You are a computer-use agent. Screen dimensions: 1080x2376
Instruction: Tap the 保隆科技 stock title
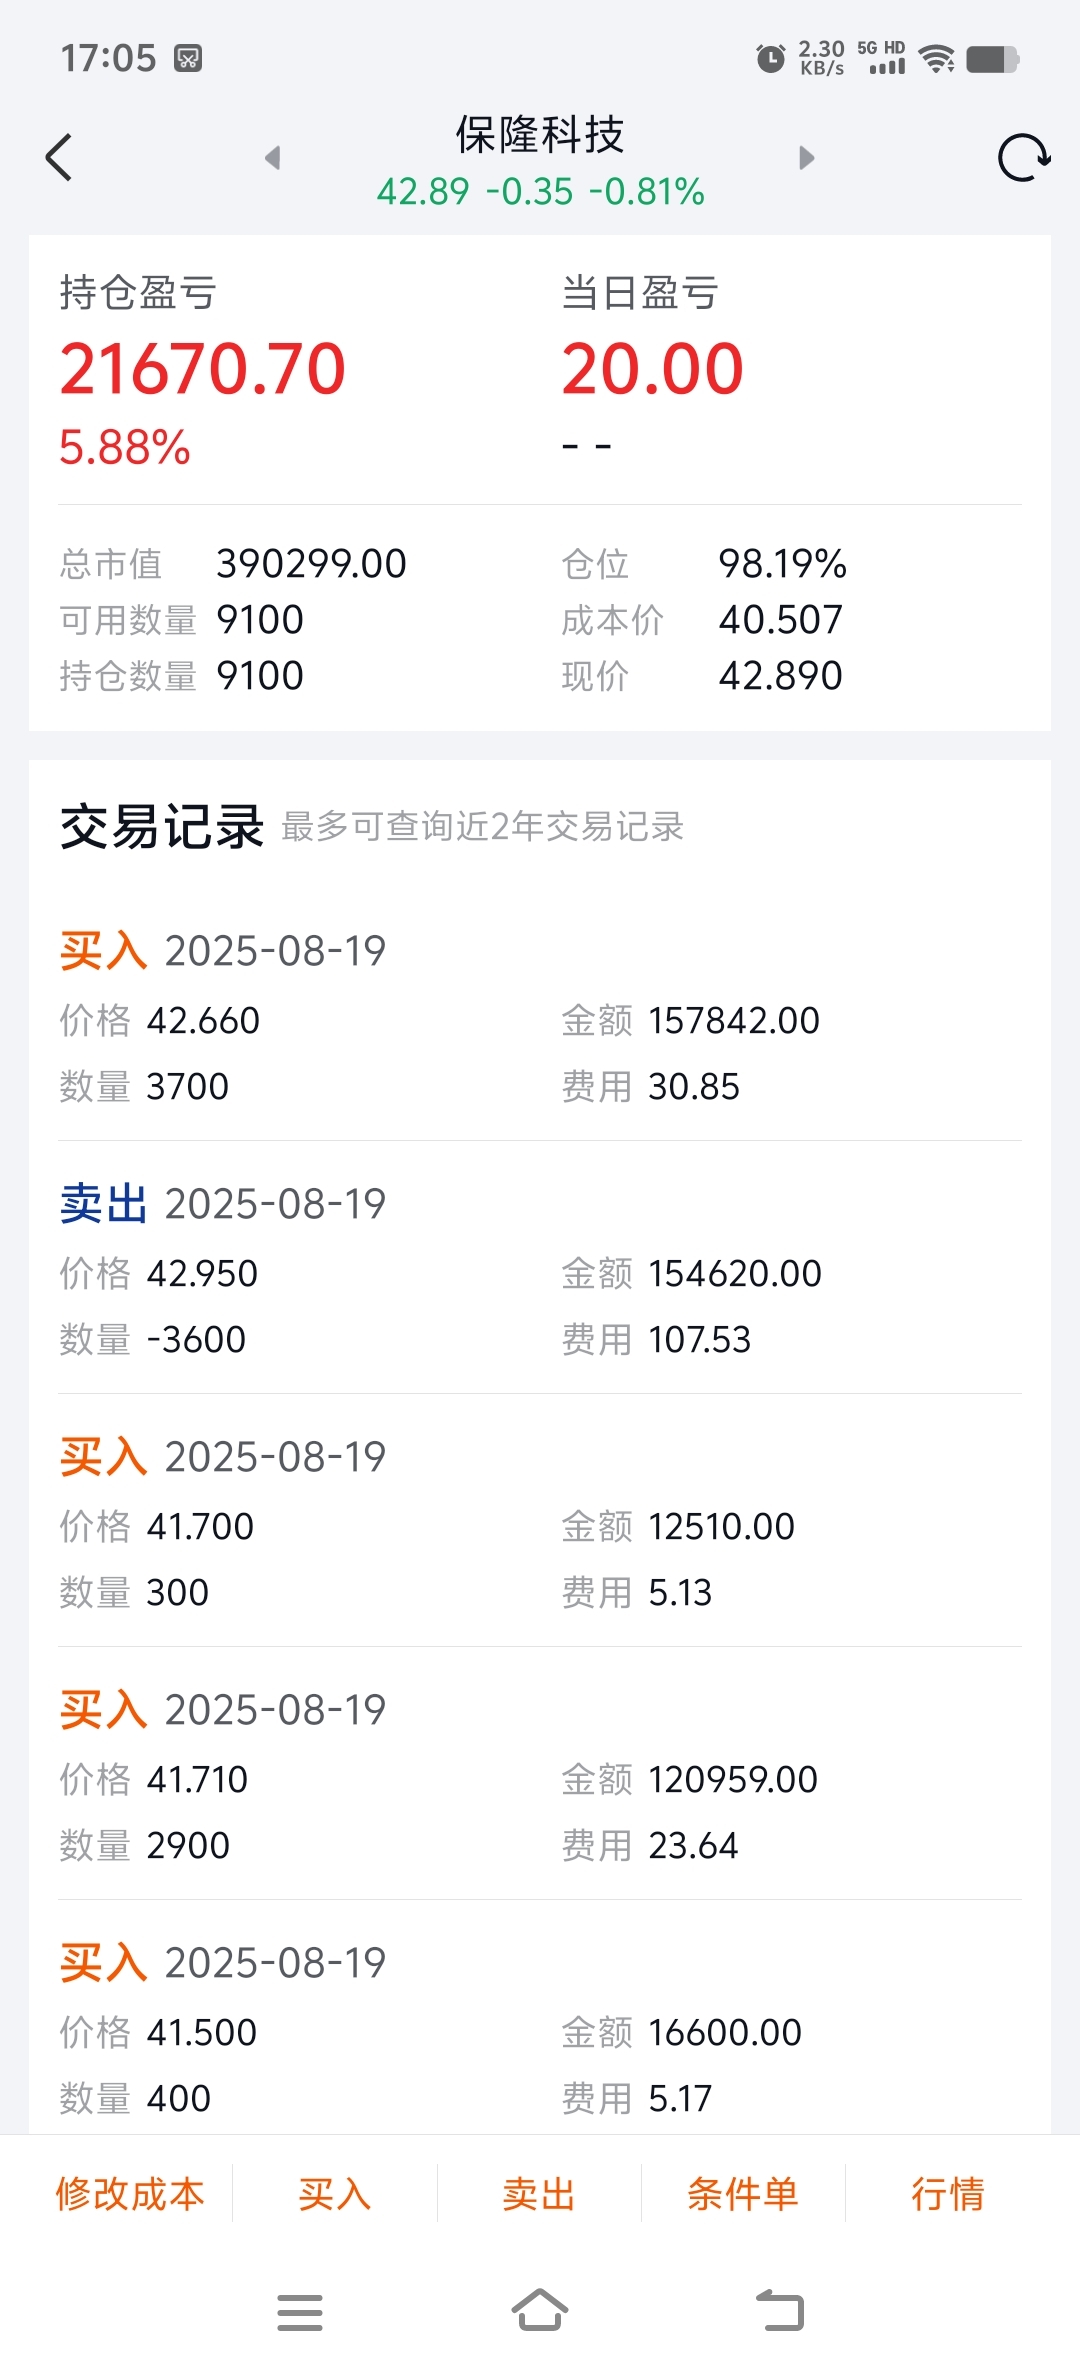tap(540, 135)
